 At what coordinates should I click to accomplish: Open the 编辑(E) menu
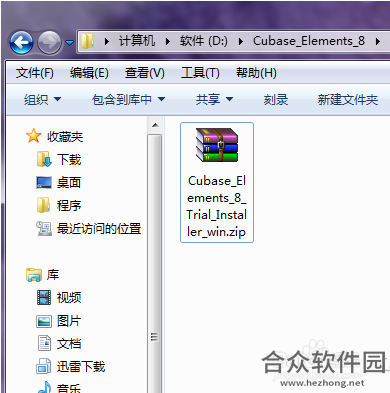(x=89, y=73)
